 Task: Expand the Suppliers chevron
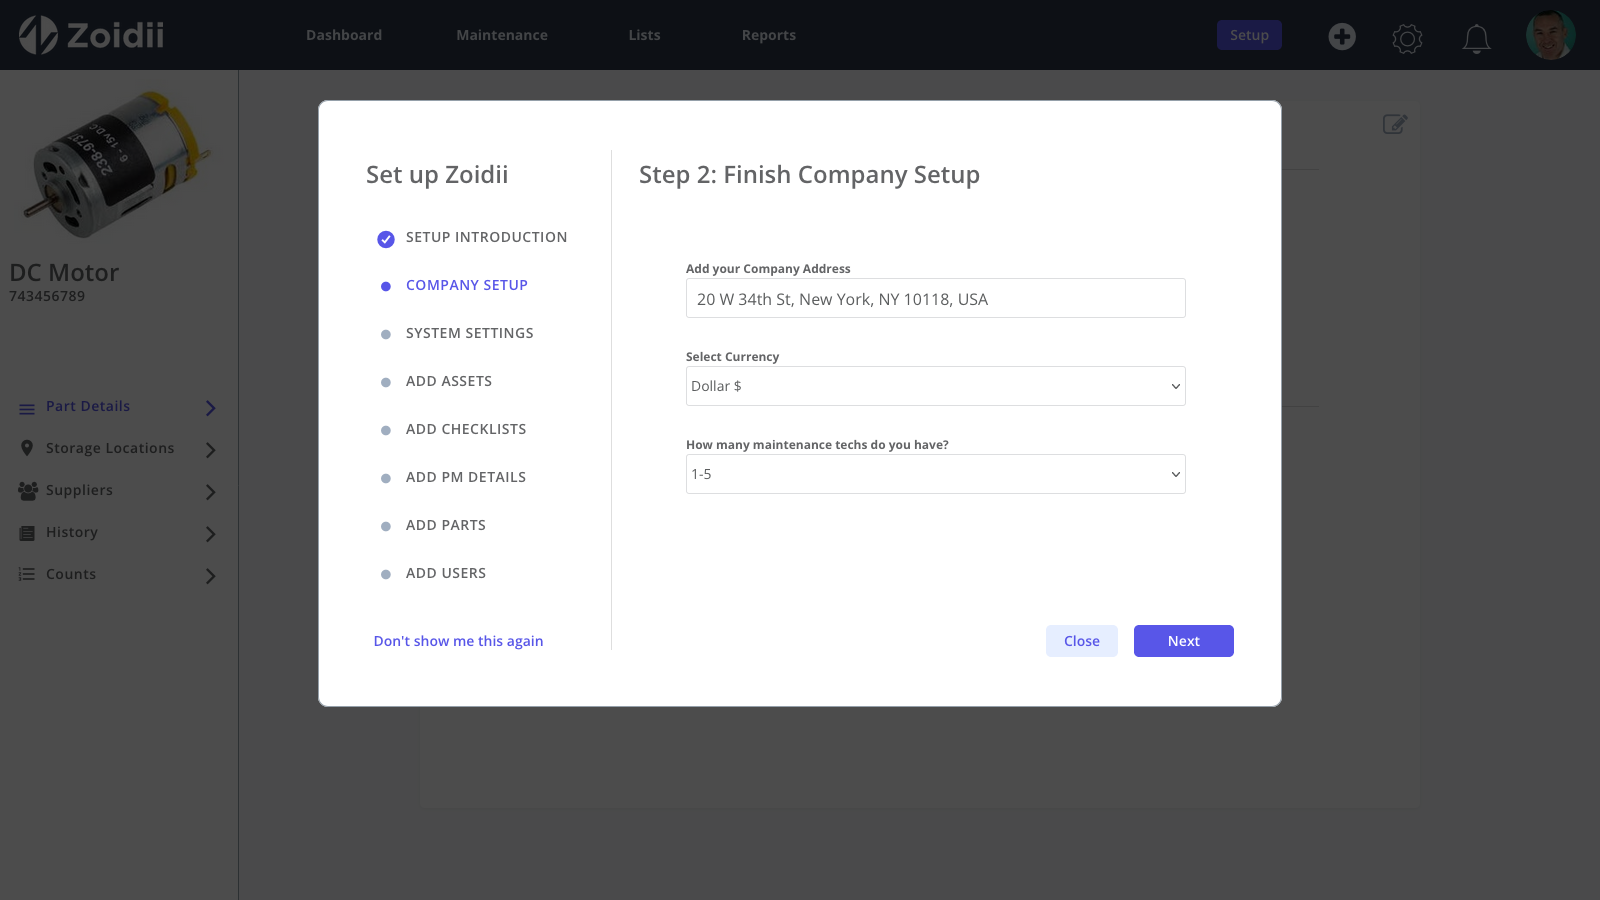[210, 492]
